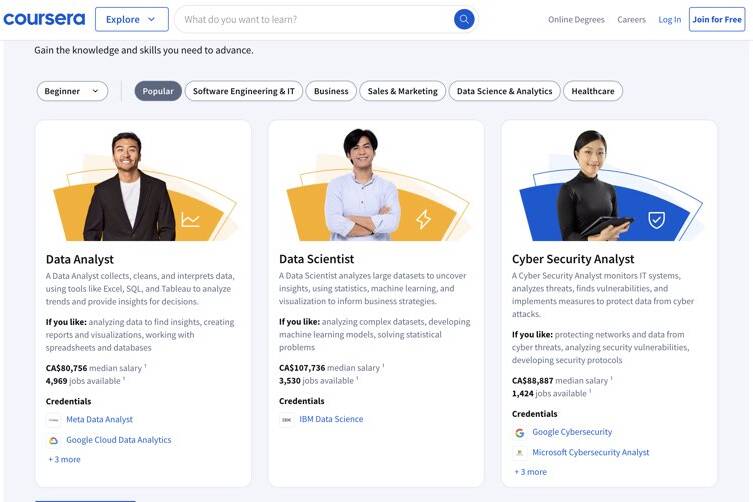Select the Popular category tab

tap(158, 91)
